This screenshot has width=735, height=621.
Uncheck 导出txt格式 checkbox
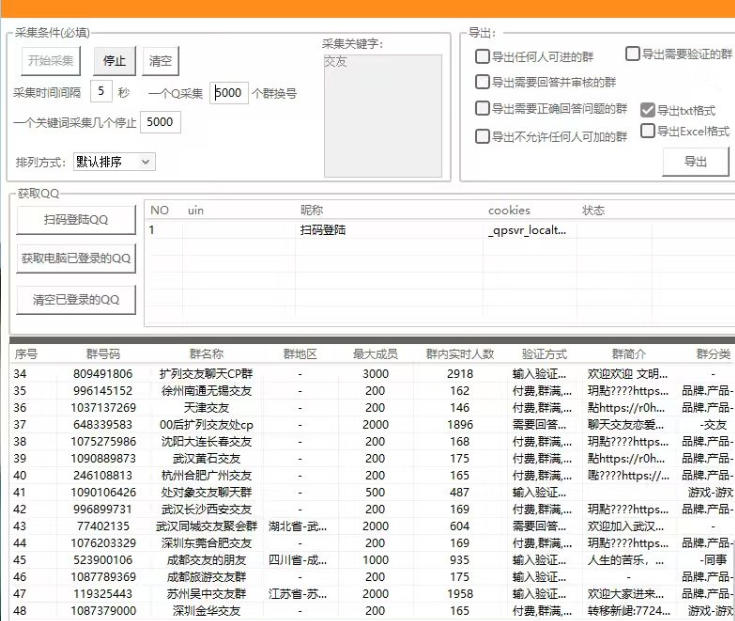pyautogui.click(x=647, y=110)
